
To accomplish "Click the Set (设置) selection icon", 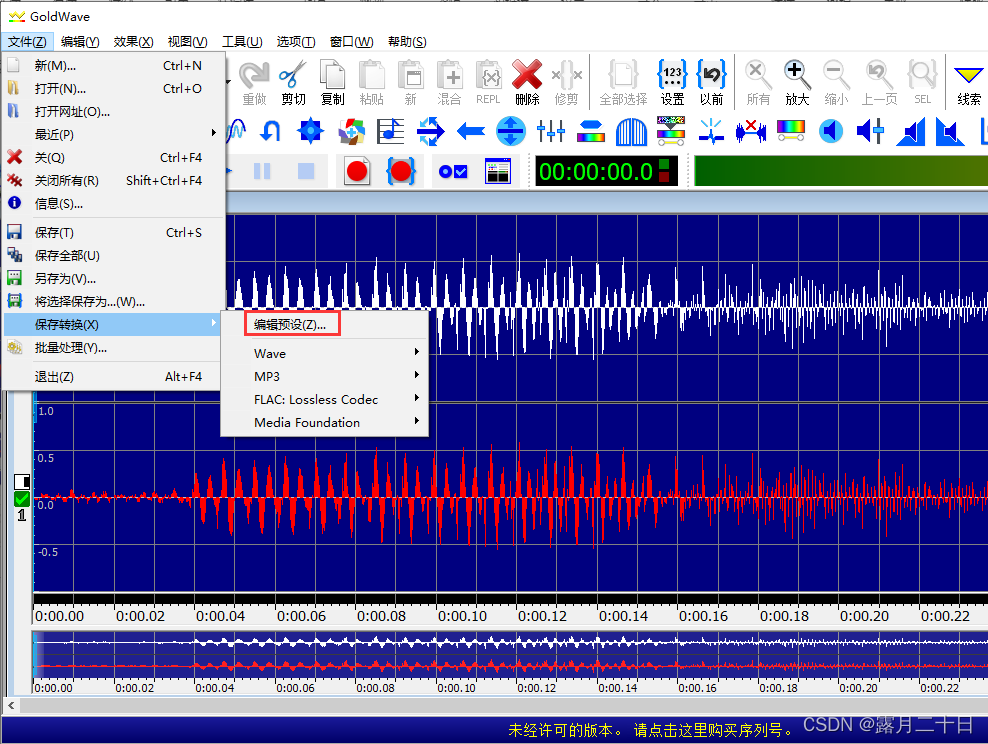I will point(672,83).
